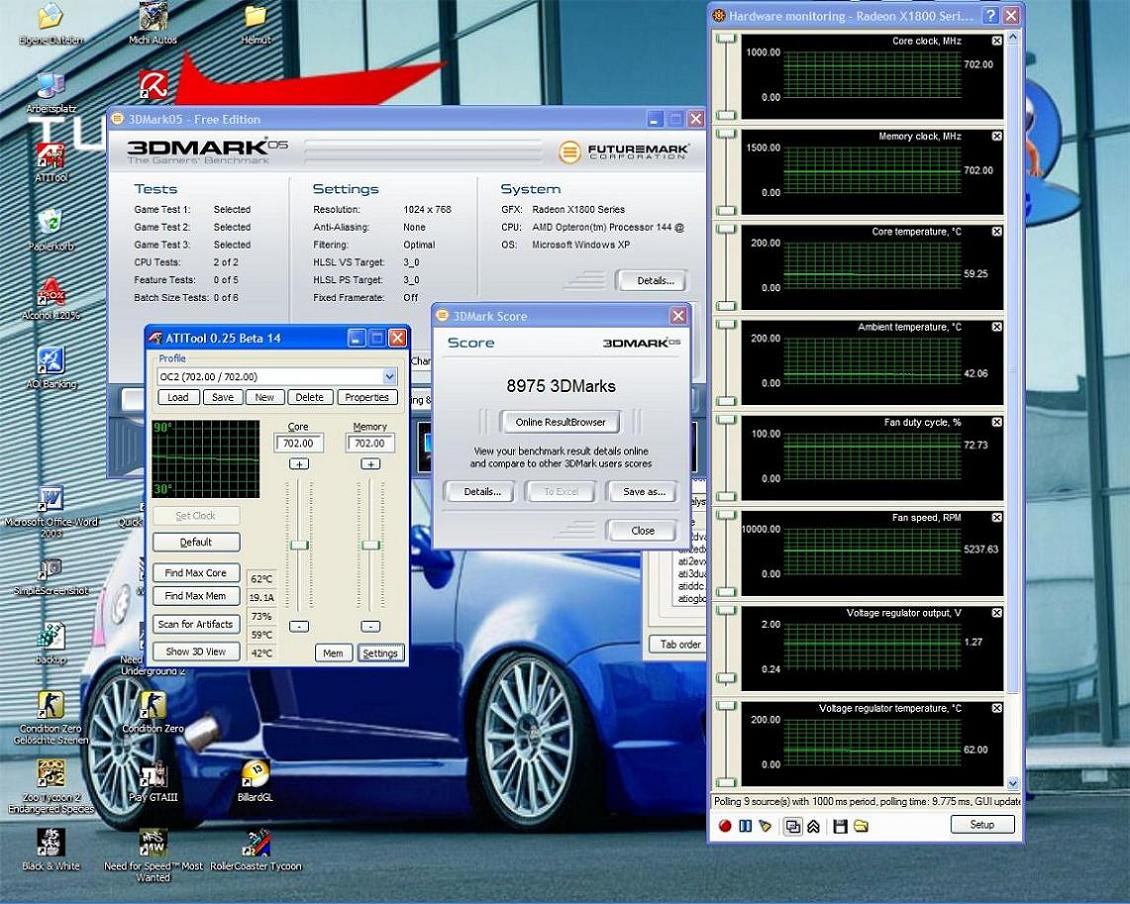The height and width of the screenshot is (904, 1130).
Task: Select Play GTAIII desktop shortcut
Action: point(153,781)
